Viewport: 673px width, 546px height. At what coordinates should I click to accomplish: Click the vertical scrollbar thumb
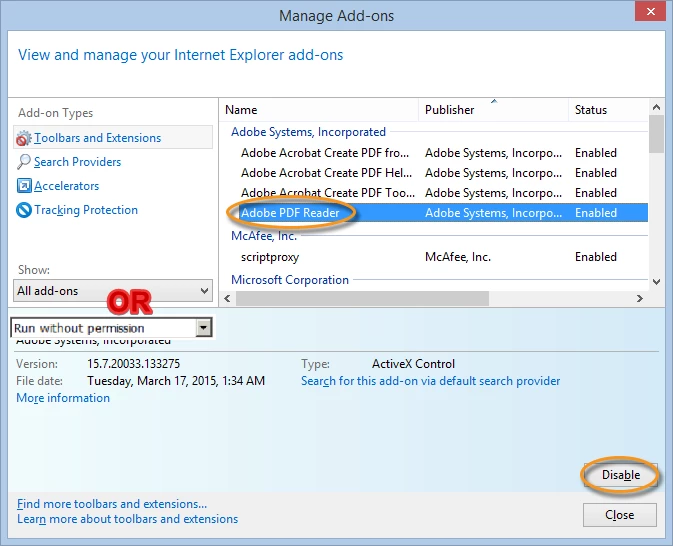click(656, 134)
